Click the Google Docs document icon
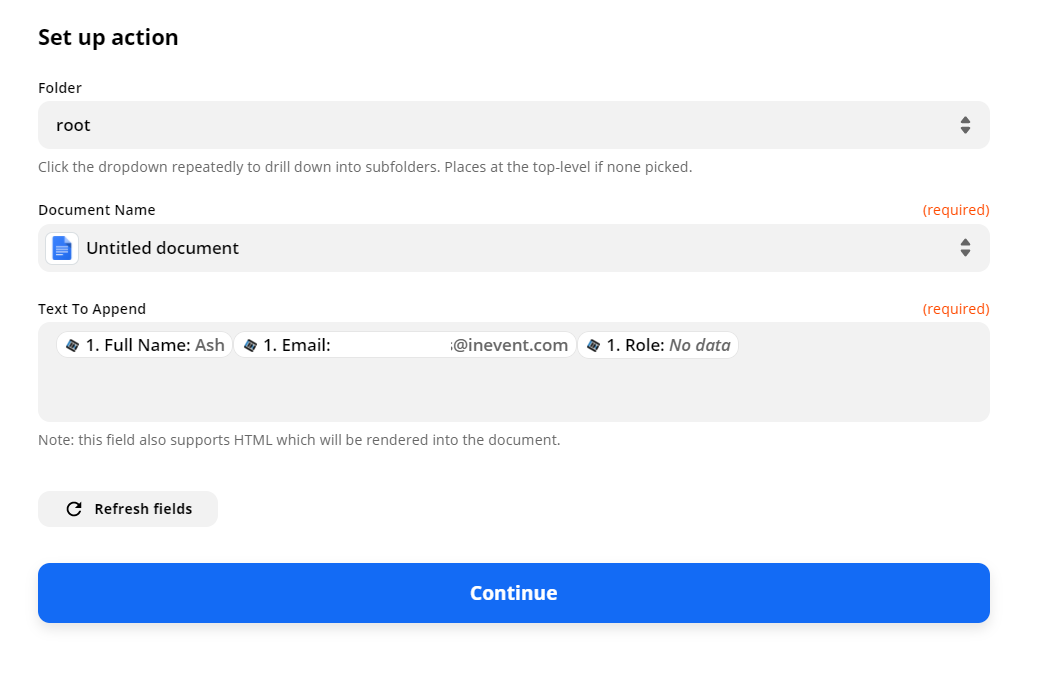 point(62,248)
